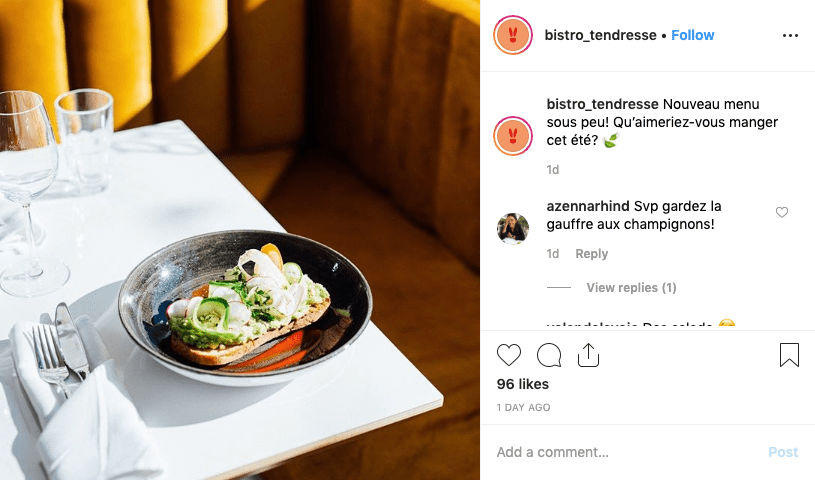This screenshot has width=815, height=480.
Task: View the list of 96 likes
Action: [x=522, y=384]
